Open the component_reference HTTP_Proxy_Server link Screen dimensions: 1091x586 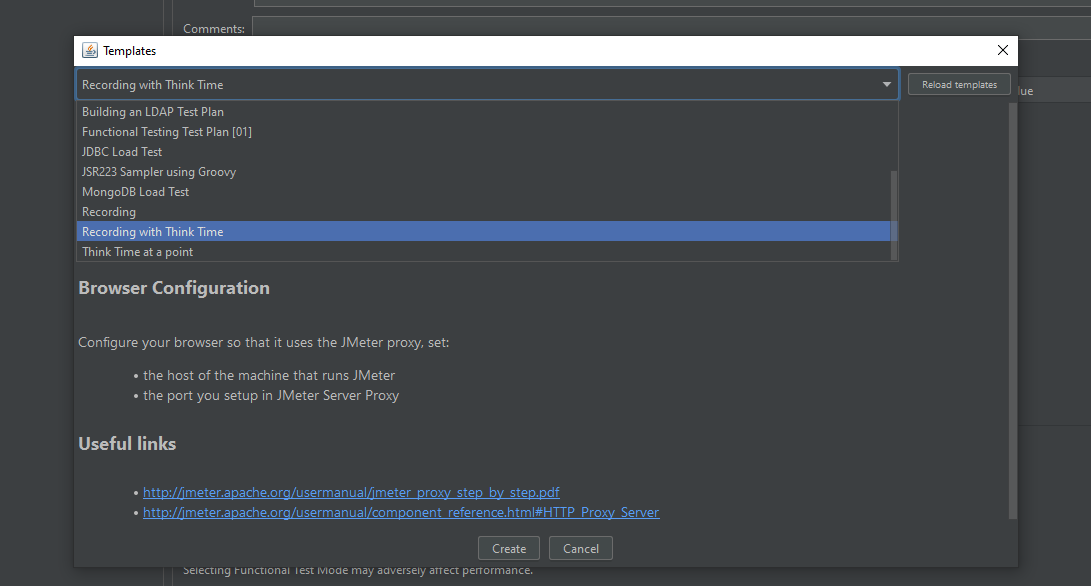pyautogui.click(x=401, y=512)
